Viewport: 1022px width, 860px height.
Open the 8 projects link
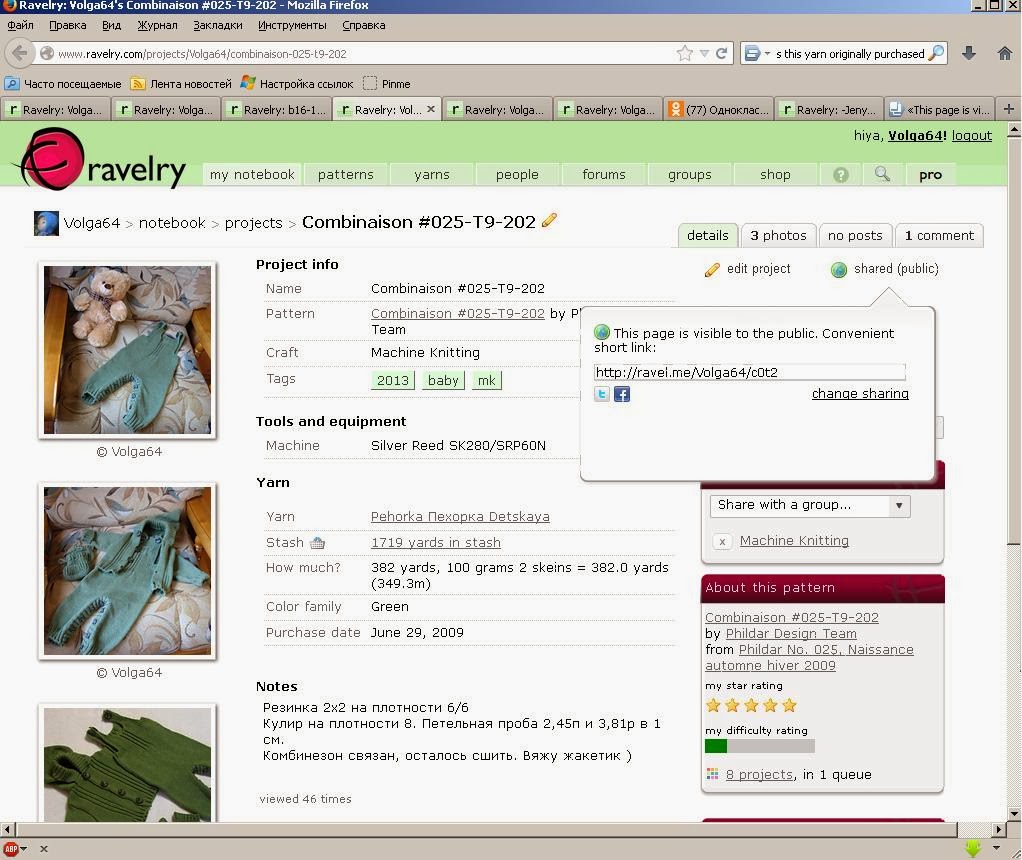(759, 775)
